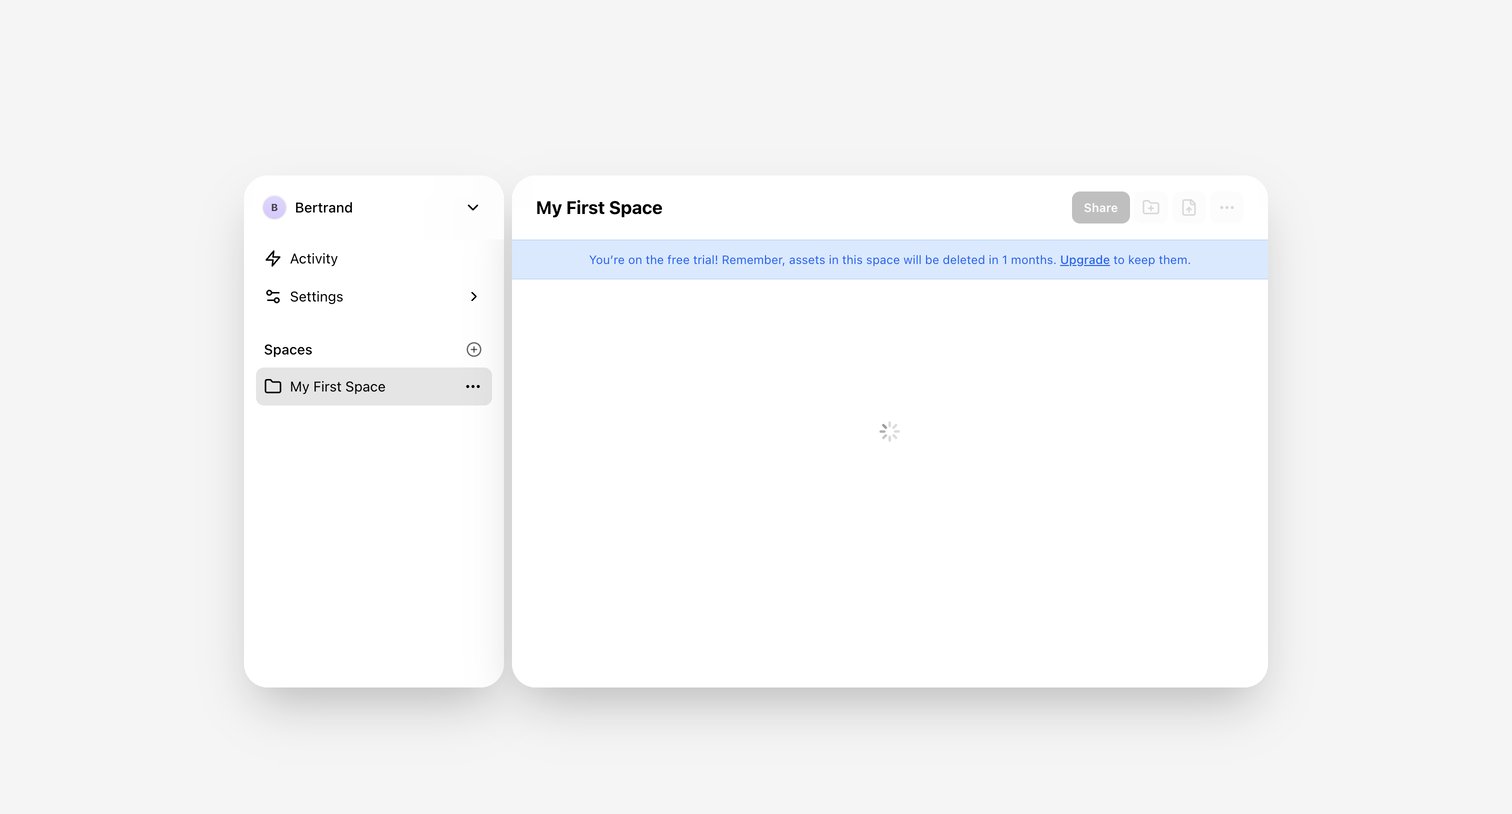The image size is (1512, 814).
Task: Select My First Space in sidebar
Action: click(374, 387)
